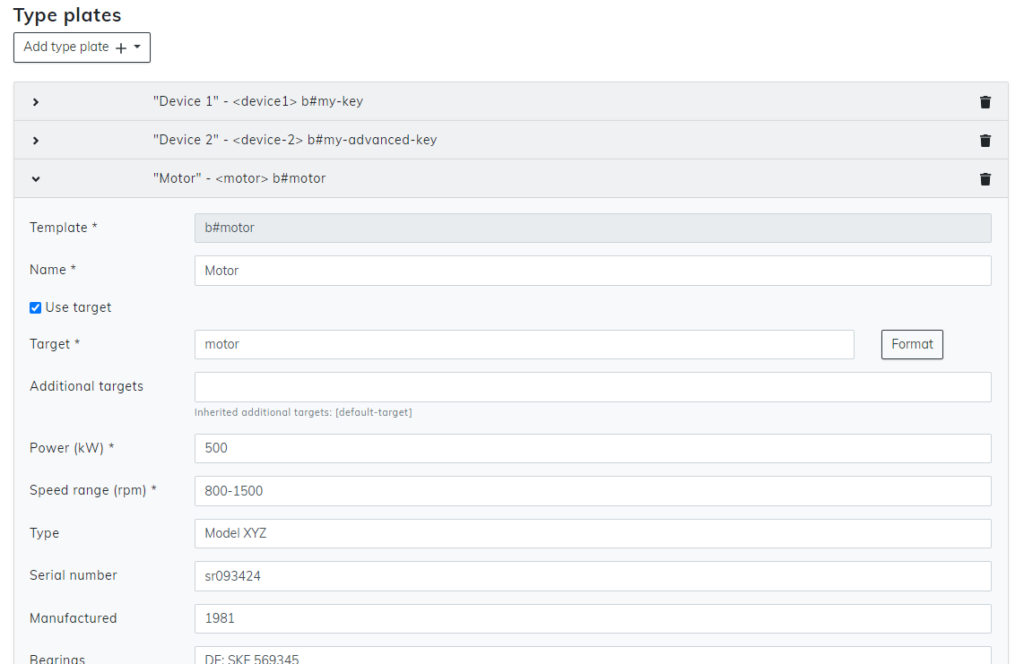Viewport: 1024px width, 664px height.
Task: Click the Manufactured field showing 1981
Action: 592,618
